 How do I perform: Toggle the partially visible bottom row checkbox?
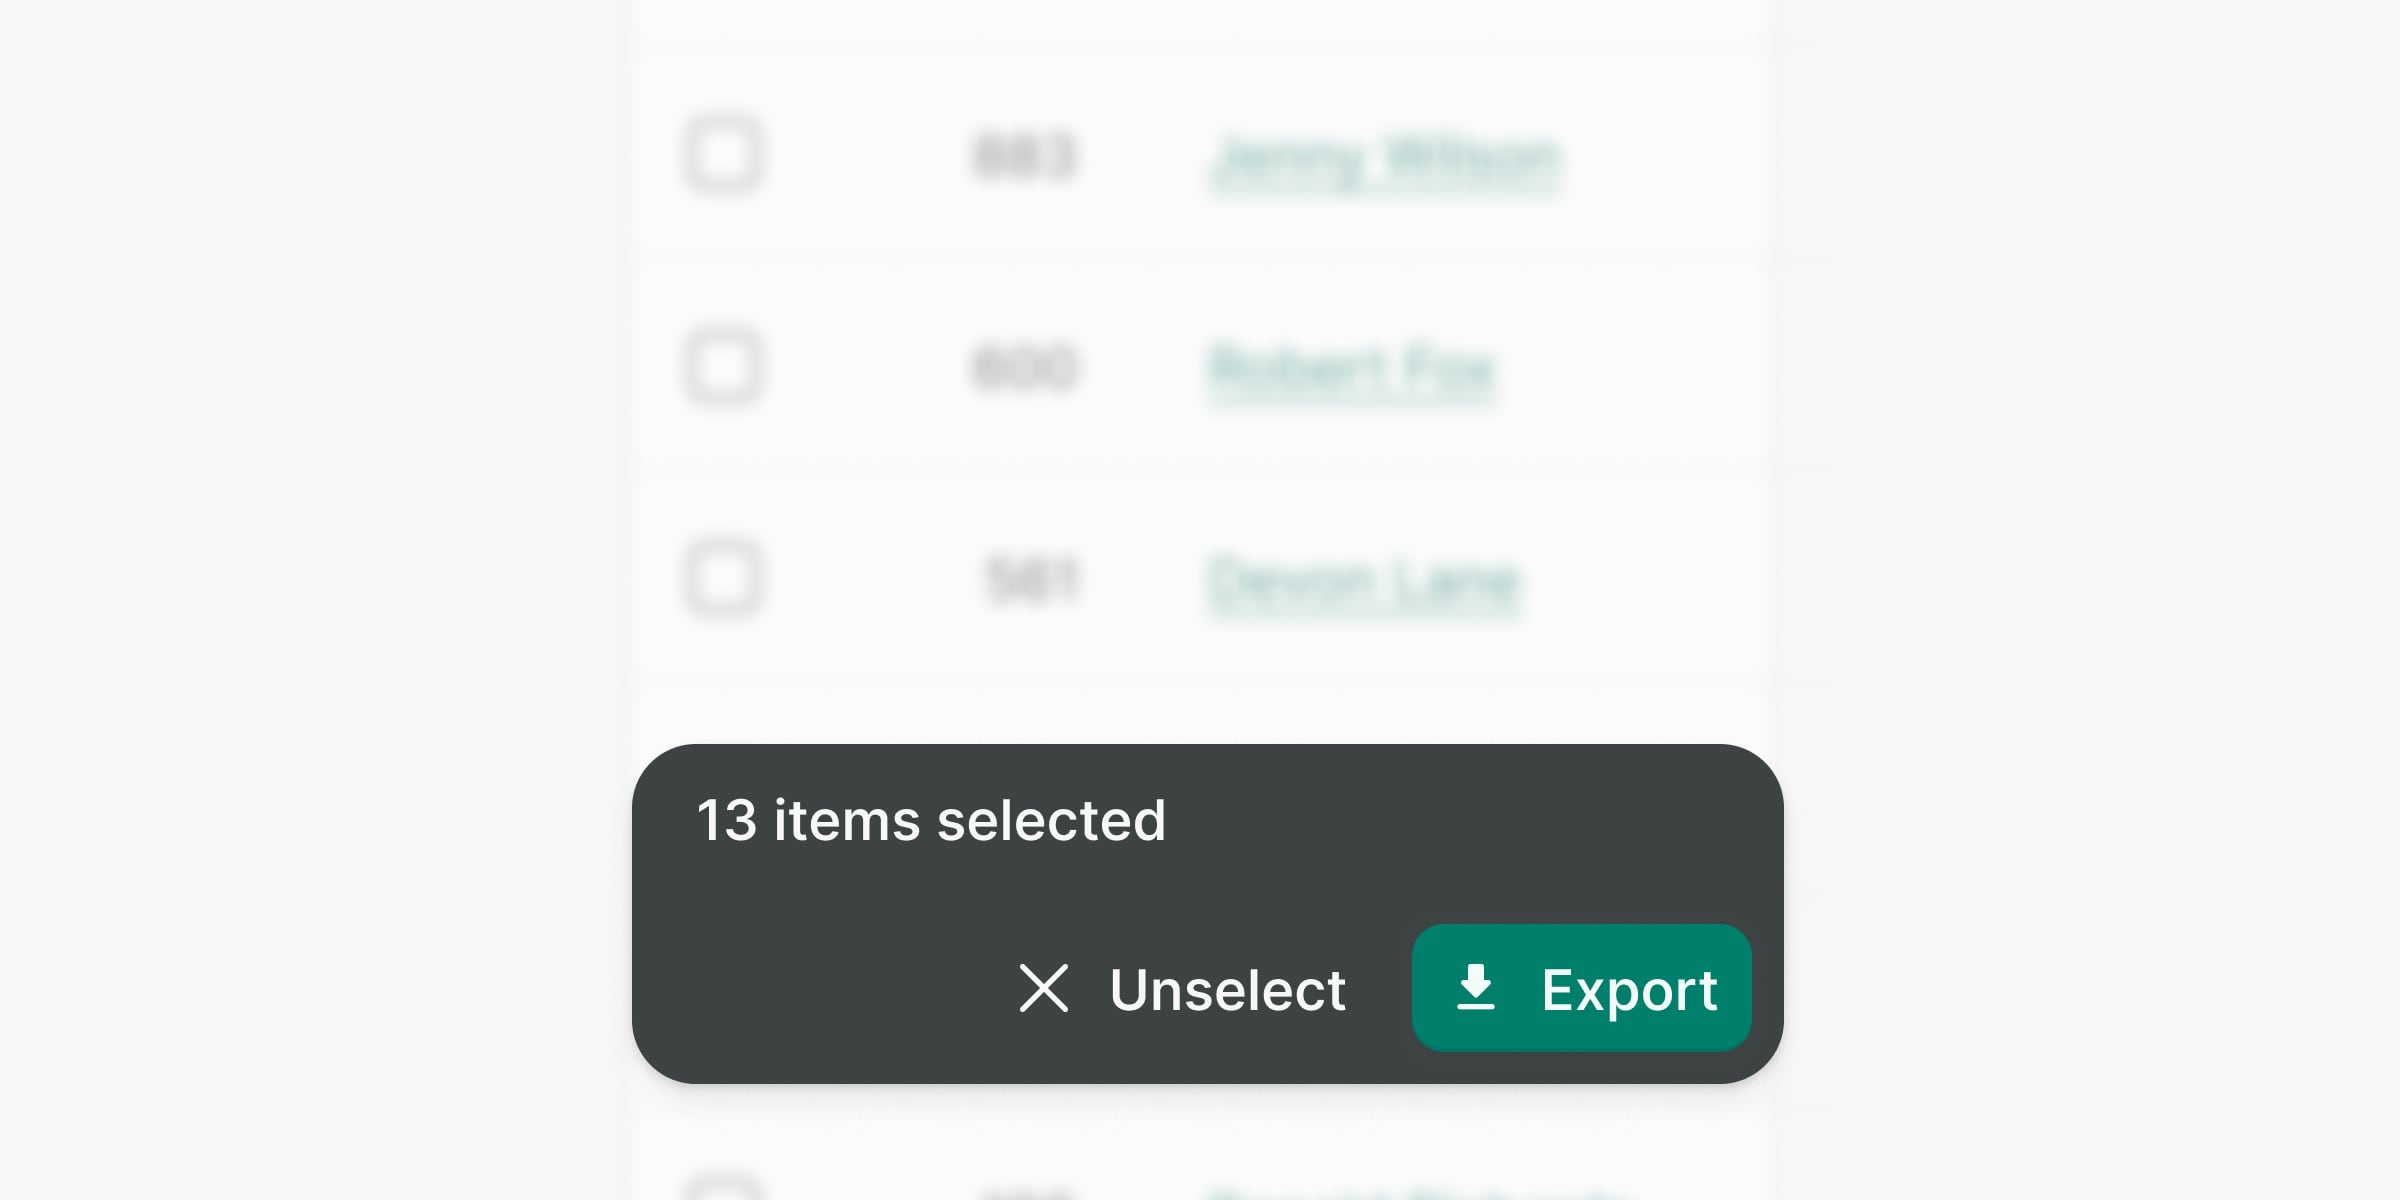(723, 1190)
